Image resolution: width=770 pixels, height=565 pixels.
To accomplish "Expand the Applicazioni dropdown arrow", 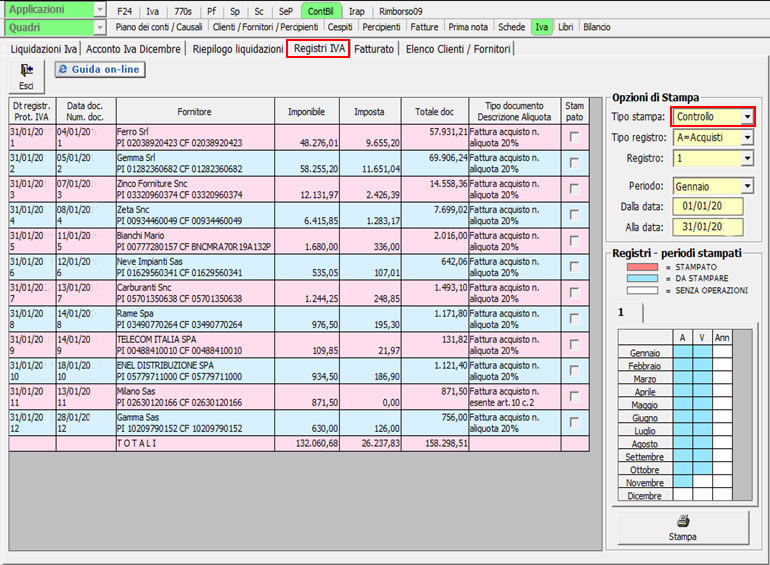I will coord(99,10).
